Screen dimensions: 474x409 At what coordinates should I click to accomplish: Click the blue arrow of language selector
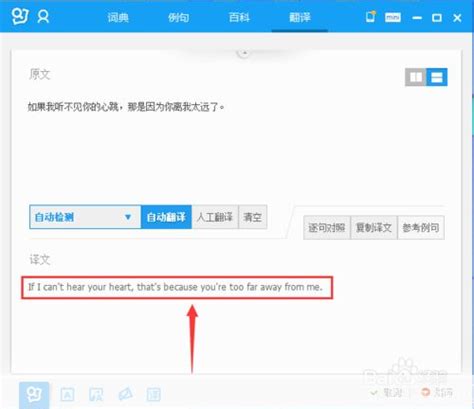coord(128,217)
